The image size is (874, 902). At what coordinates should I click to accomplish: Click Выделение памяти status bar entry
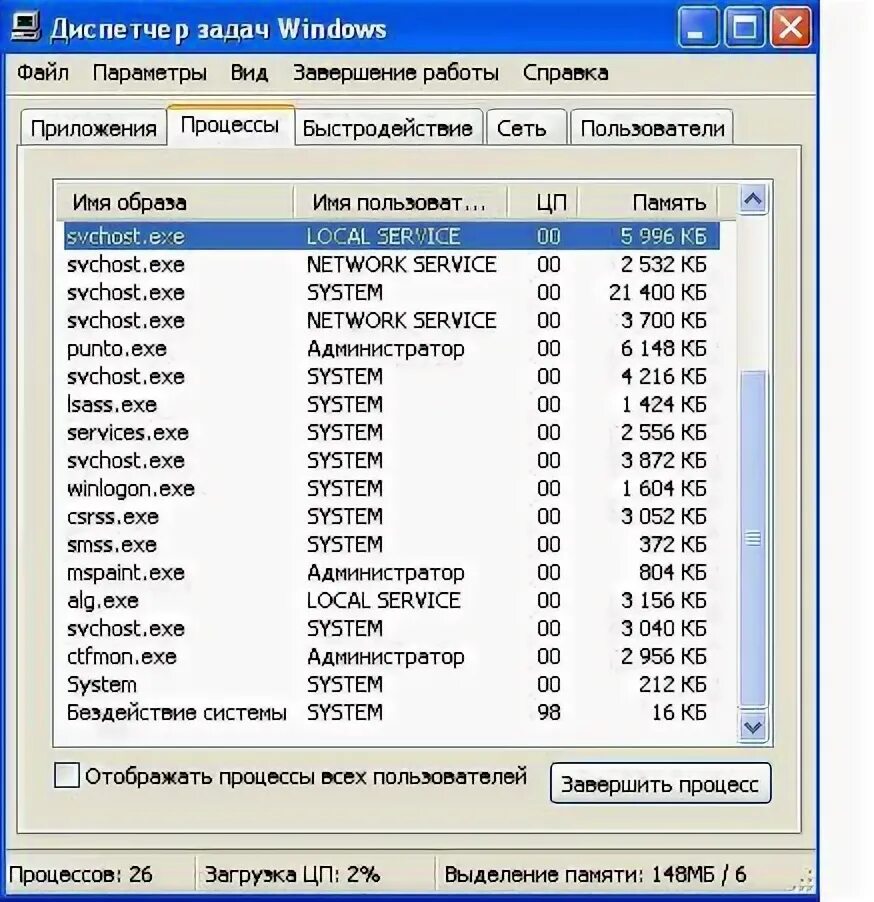click(x=596, y=874)
